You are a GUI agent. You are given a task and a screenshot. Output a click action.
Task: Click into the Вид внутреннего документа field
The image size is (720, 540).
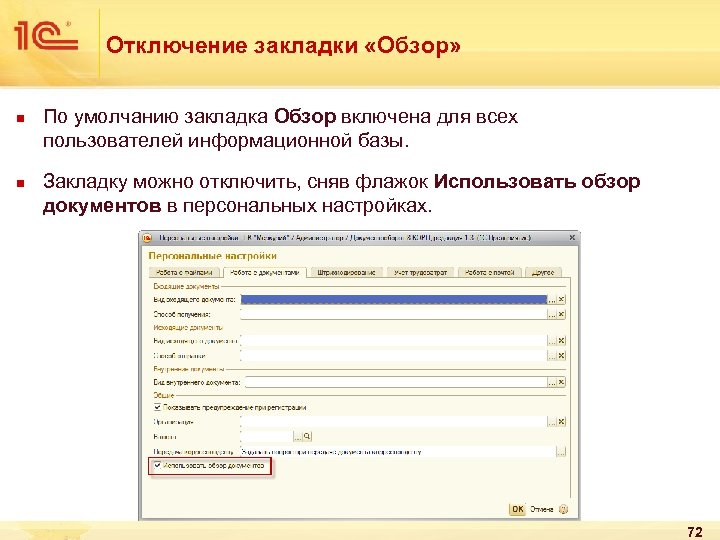(396, 382)
